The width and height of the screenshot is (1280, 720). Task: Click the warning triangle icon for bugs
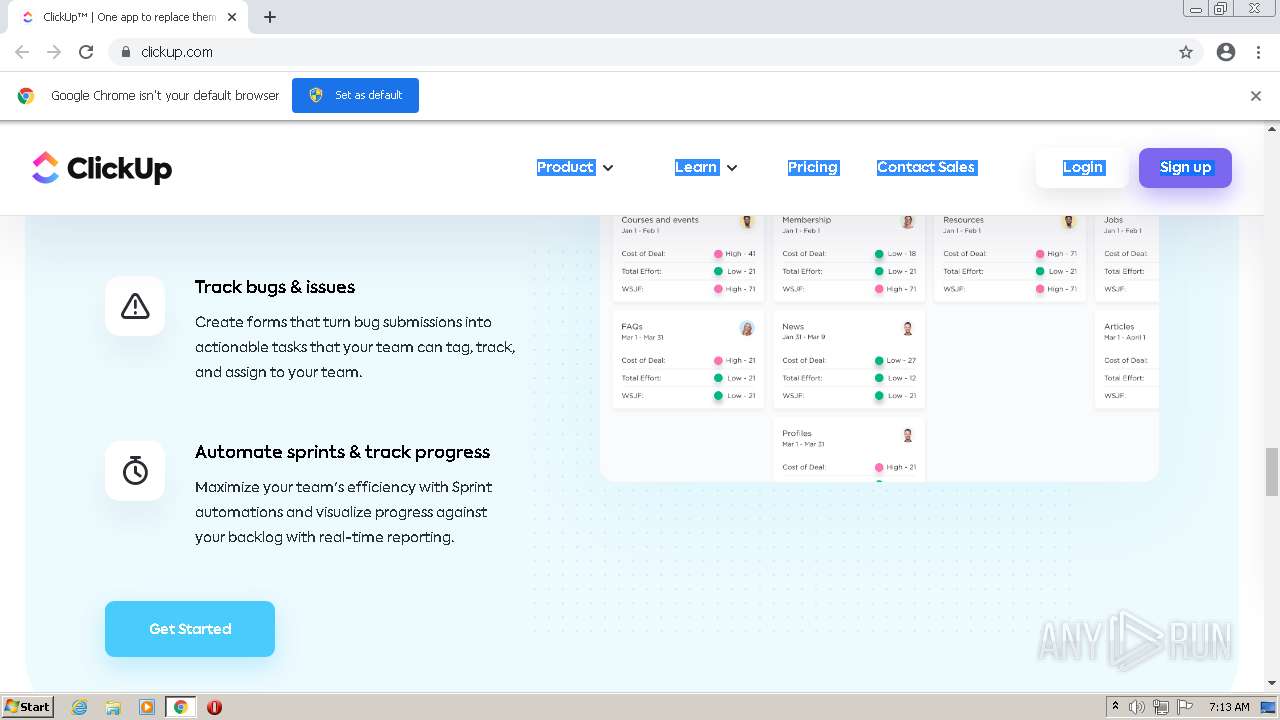[135, 306]
